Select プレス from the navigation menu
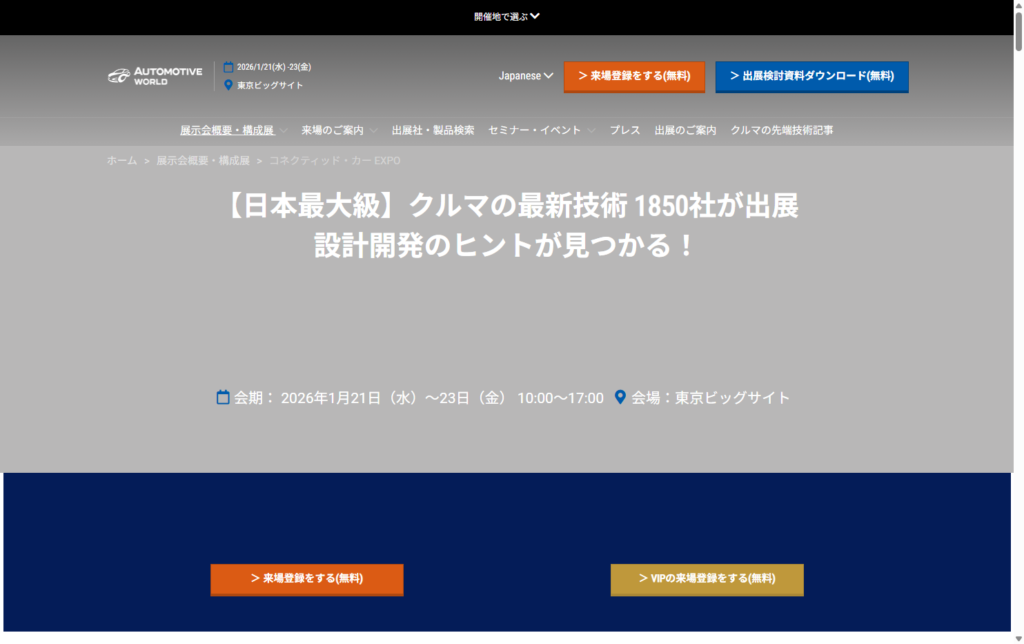 tap(624, 129)
